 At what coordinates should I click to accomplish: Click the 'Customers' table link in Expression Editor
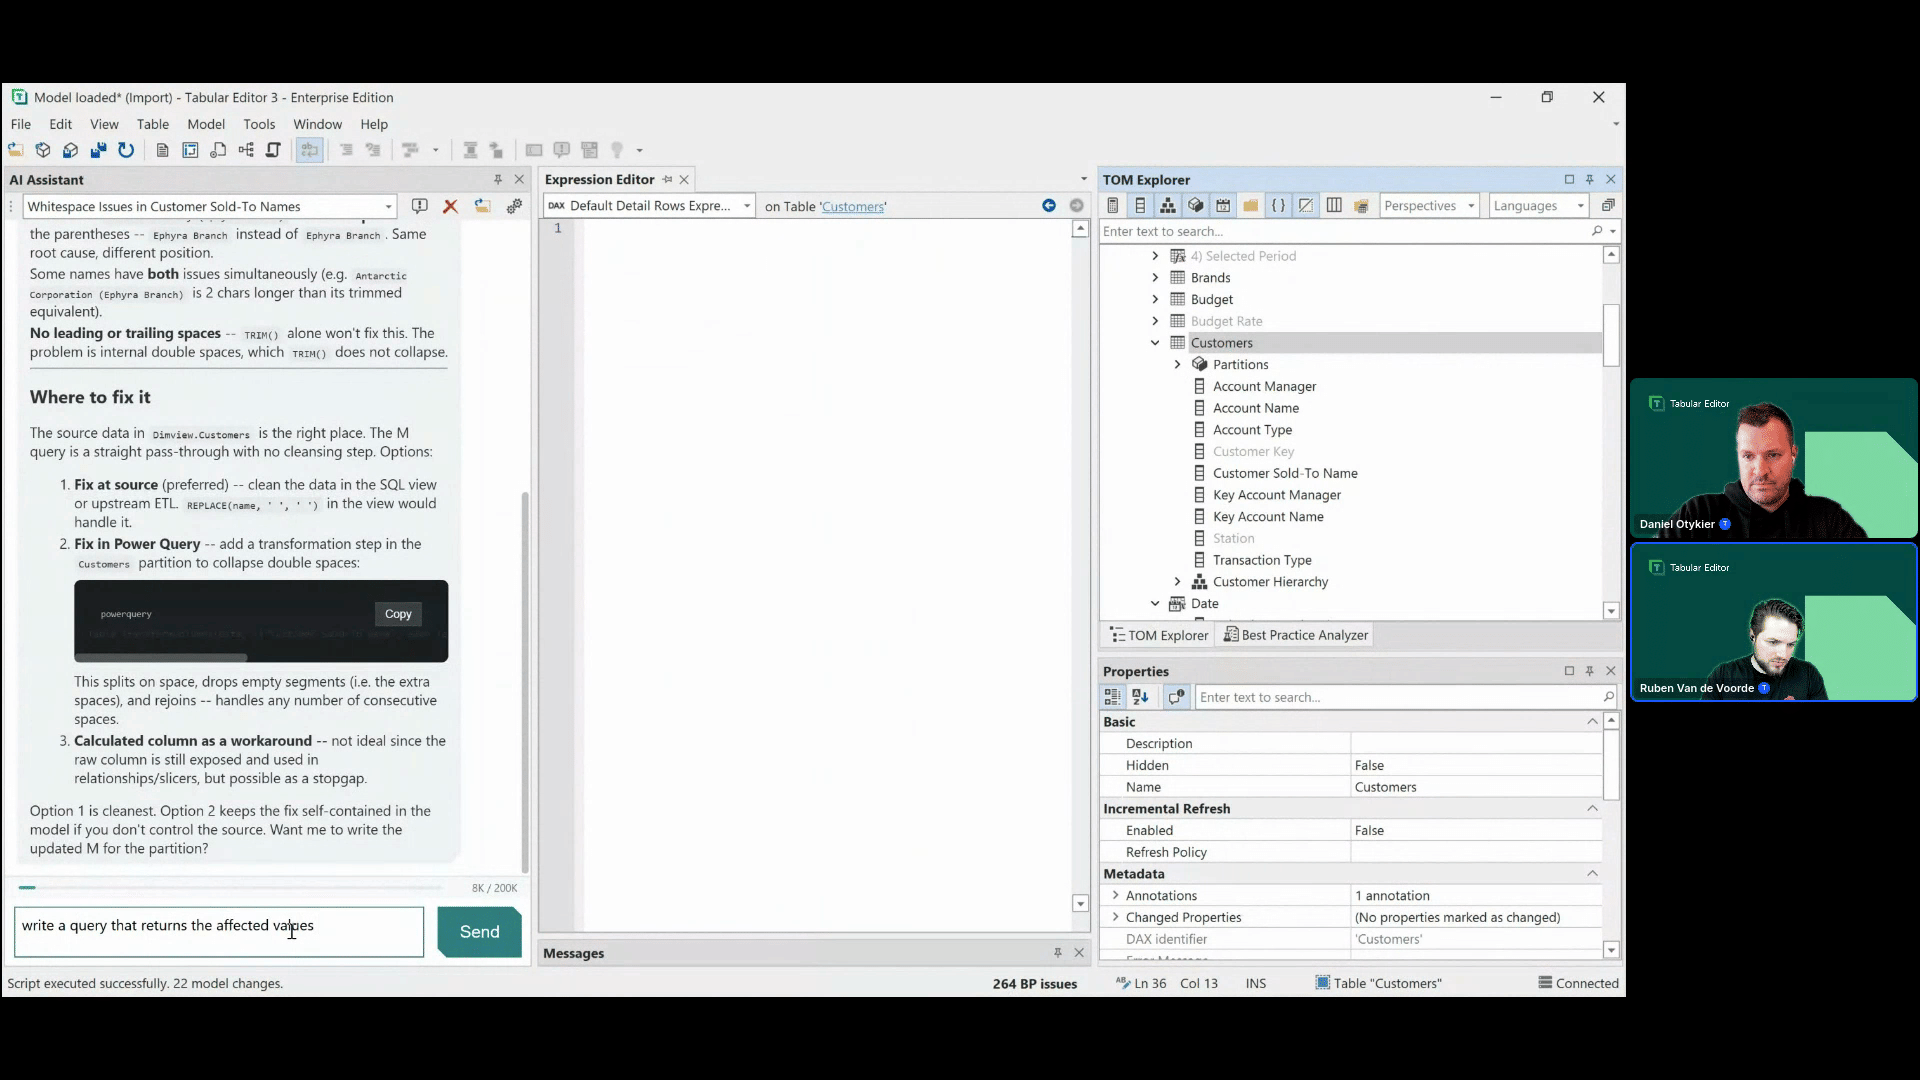pyautogui.click(x=853, y=207)
